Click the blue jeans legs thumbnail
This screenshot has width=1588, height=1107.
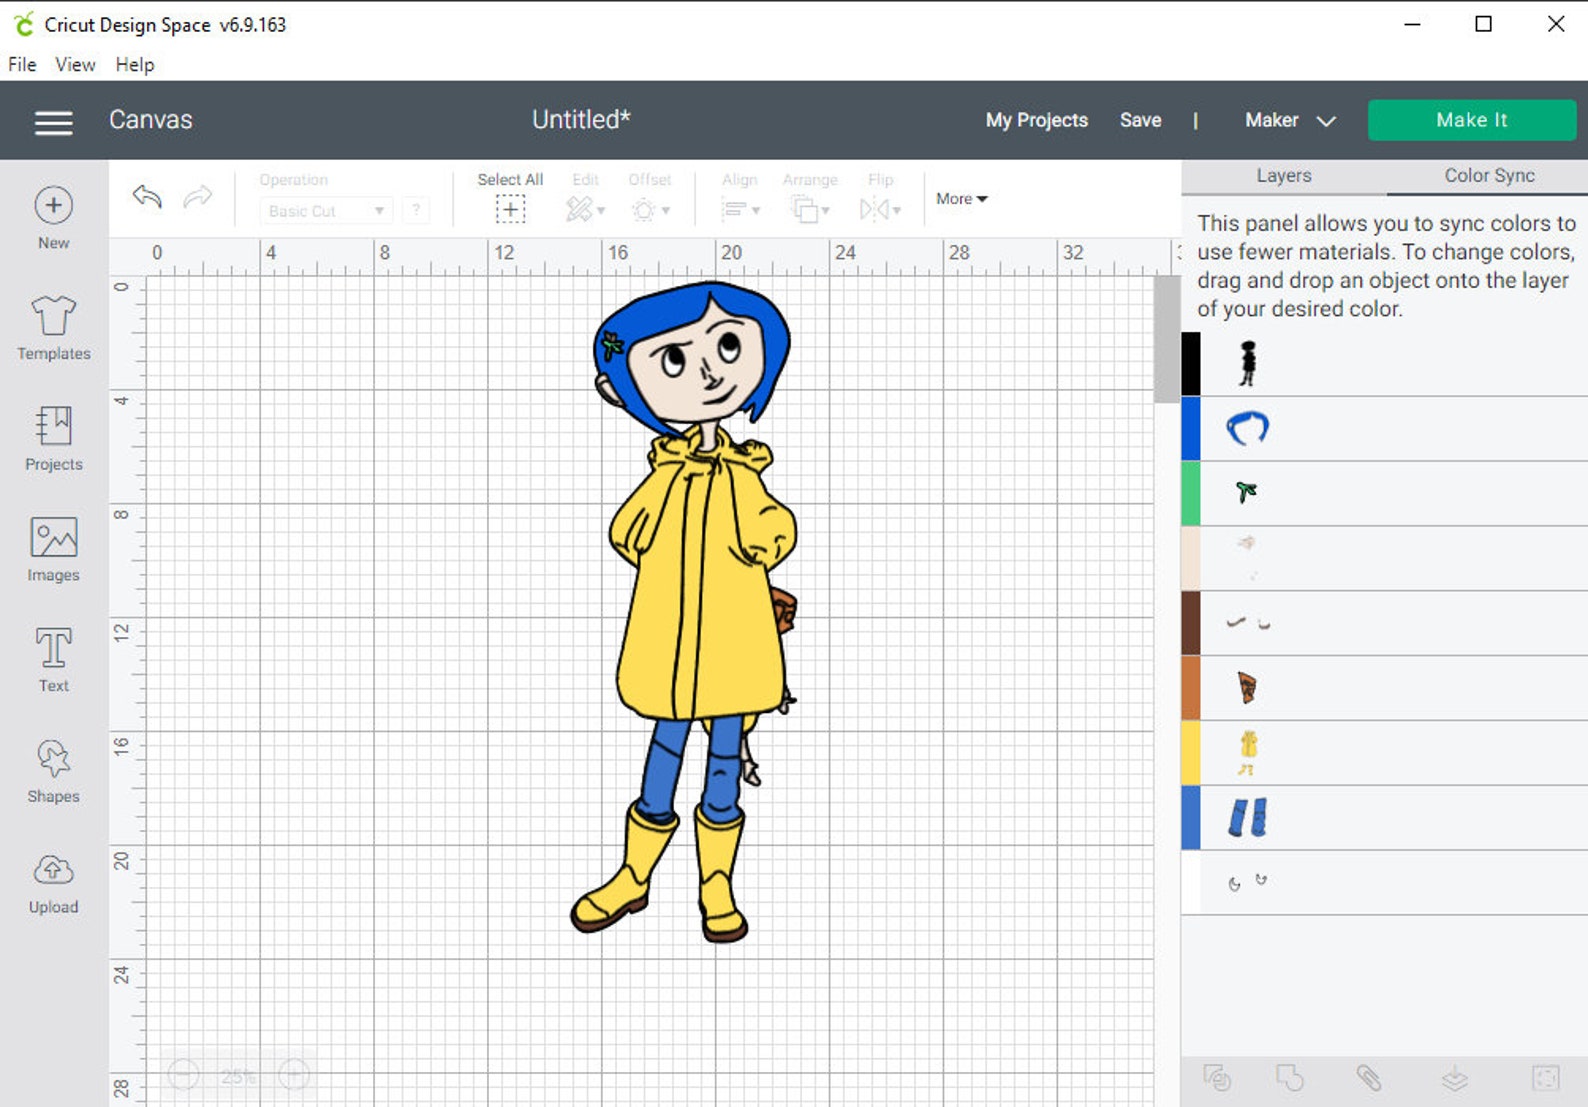[1247, 817]
